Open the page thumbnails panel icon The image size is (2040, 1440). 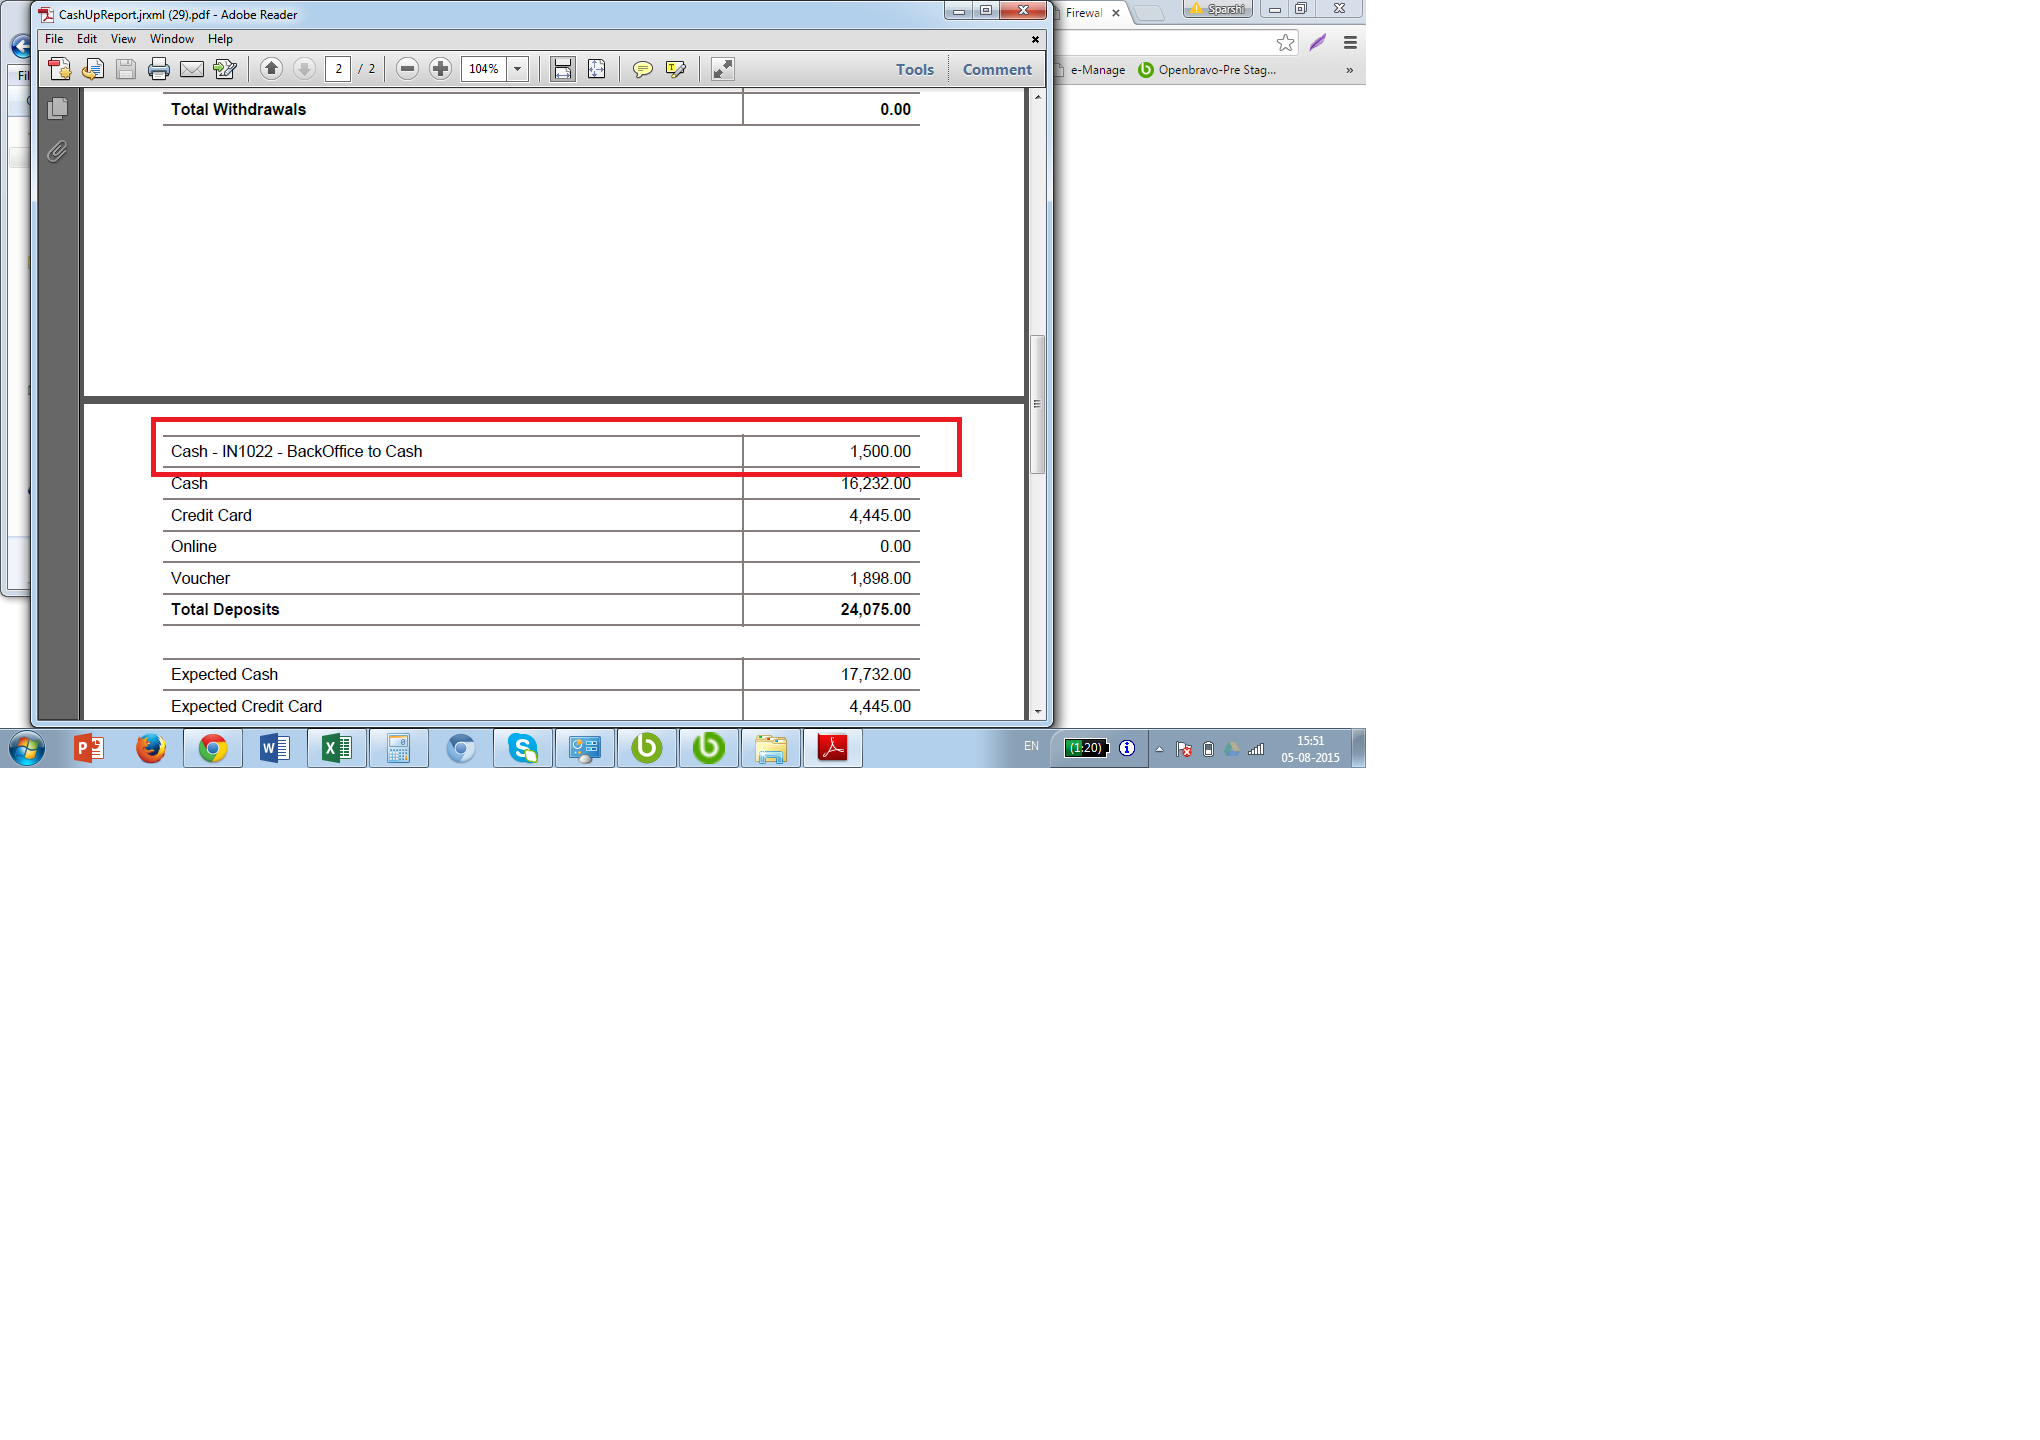point(58,108)
